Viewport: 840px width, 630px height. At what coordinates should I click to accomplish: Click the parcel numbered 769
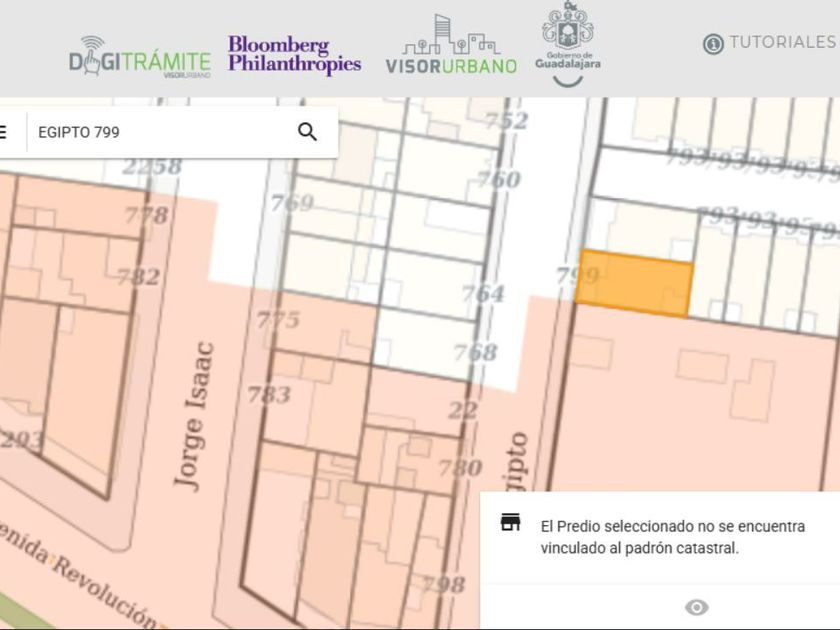tap(292, 203)
